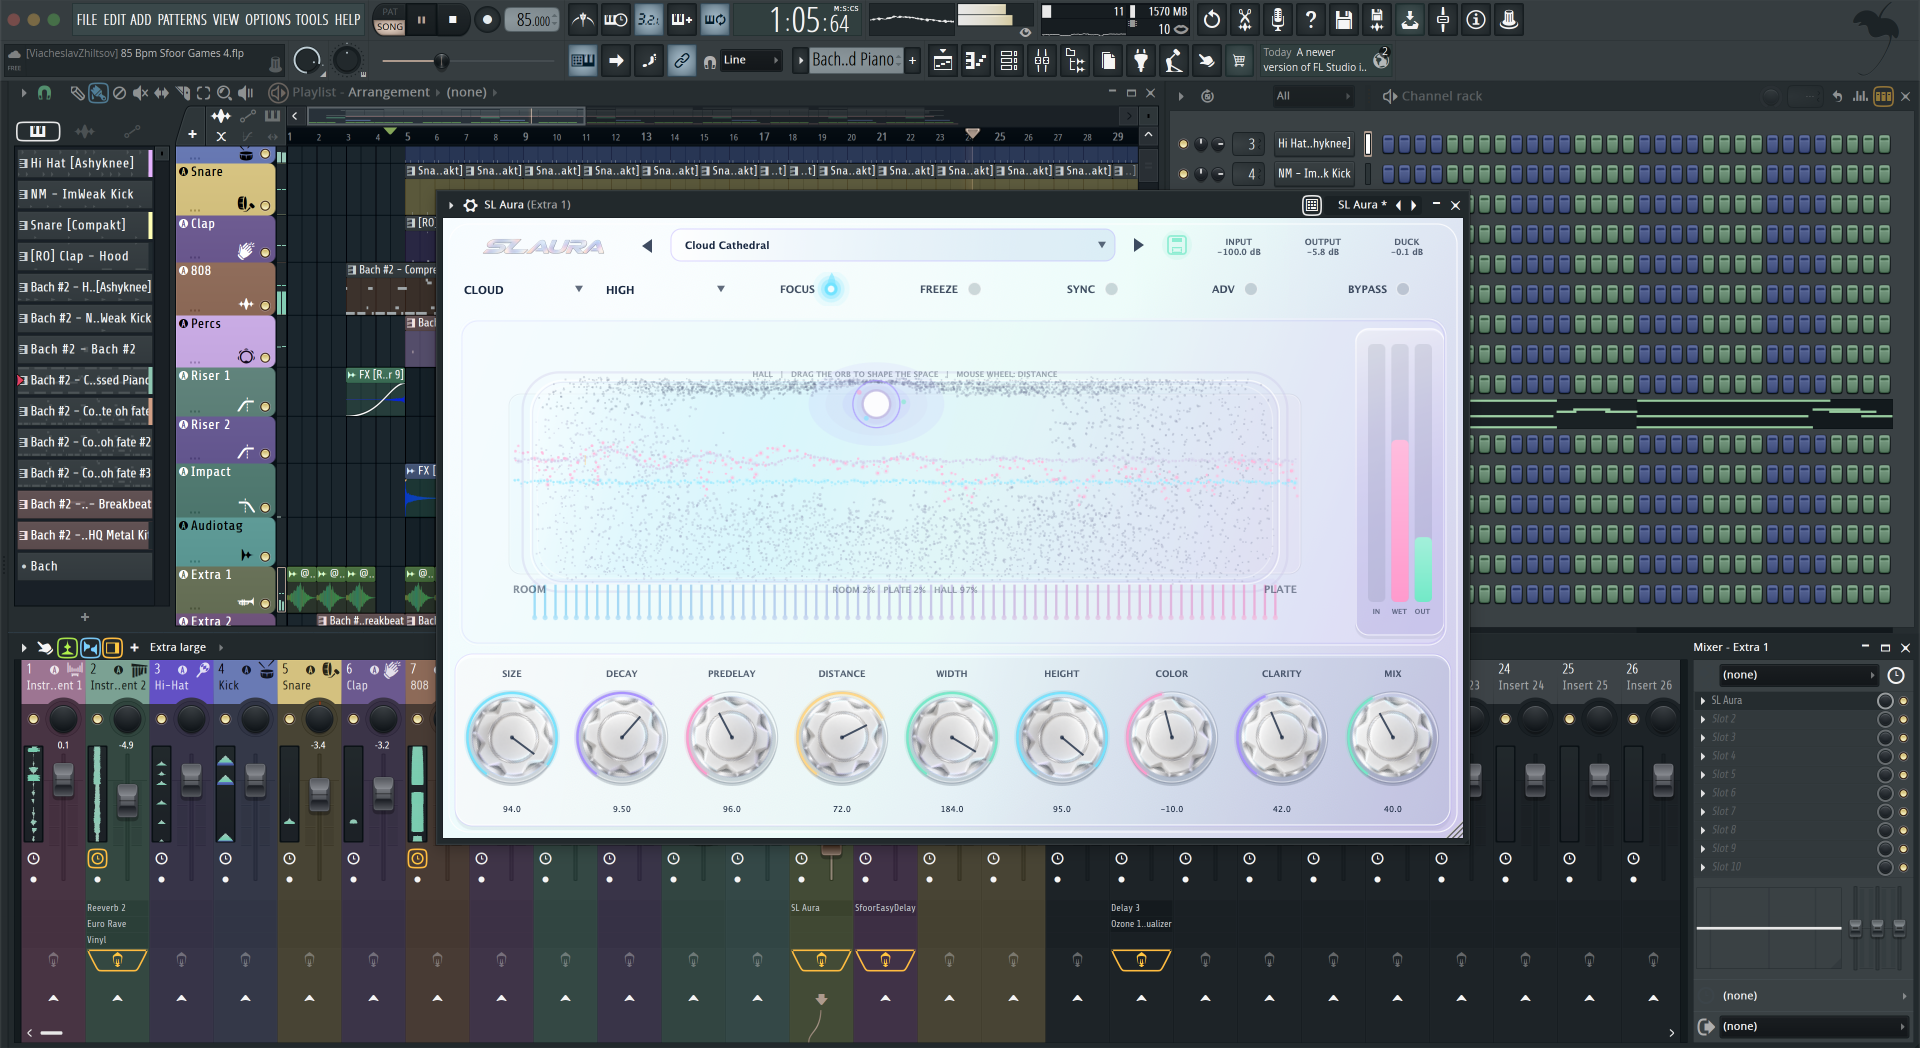Select the zoom tool in Playlist toolbar
This screenshot has width=1920, height=1048.
click(224, 93)
